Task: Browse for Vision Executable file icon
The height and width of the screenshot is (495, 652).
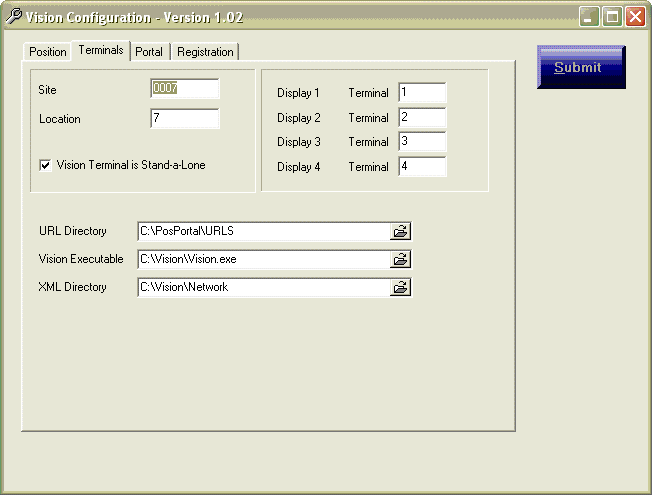Action: pos(400,259)
